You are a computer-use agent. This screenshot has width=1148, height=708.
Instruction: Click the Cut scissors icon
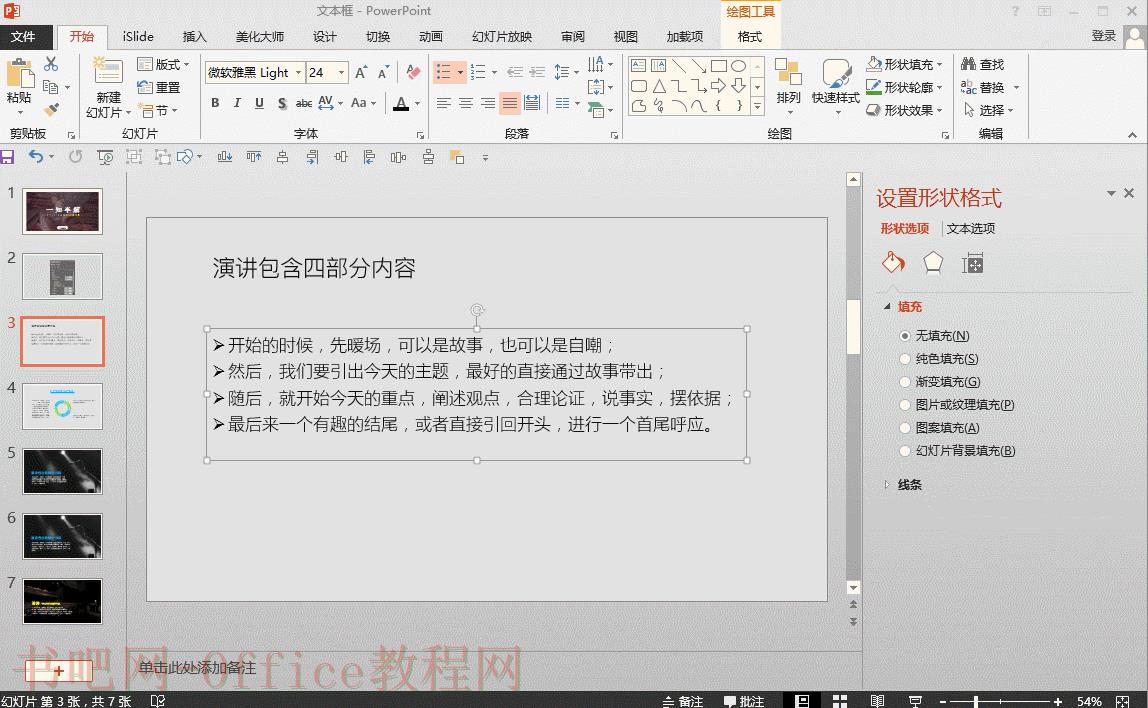click(x=51, y=64)
